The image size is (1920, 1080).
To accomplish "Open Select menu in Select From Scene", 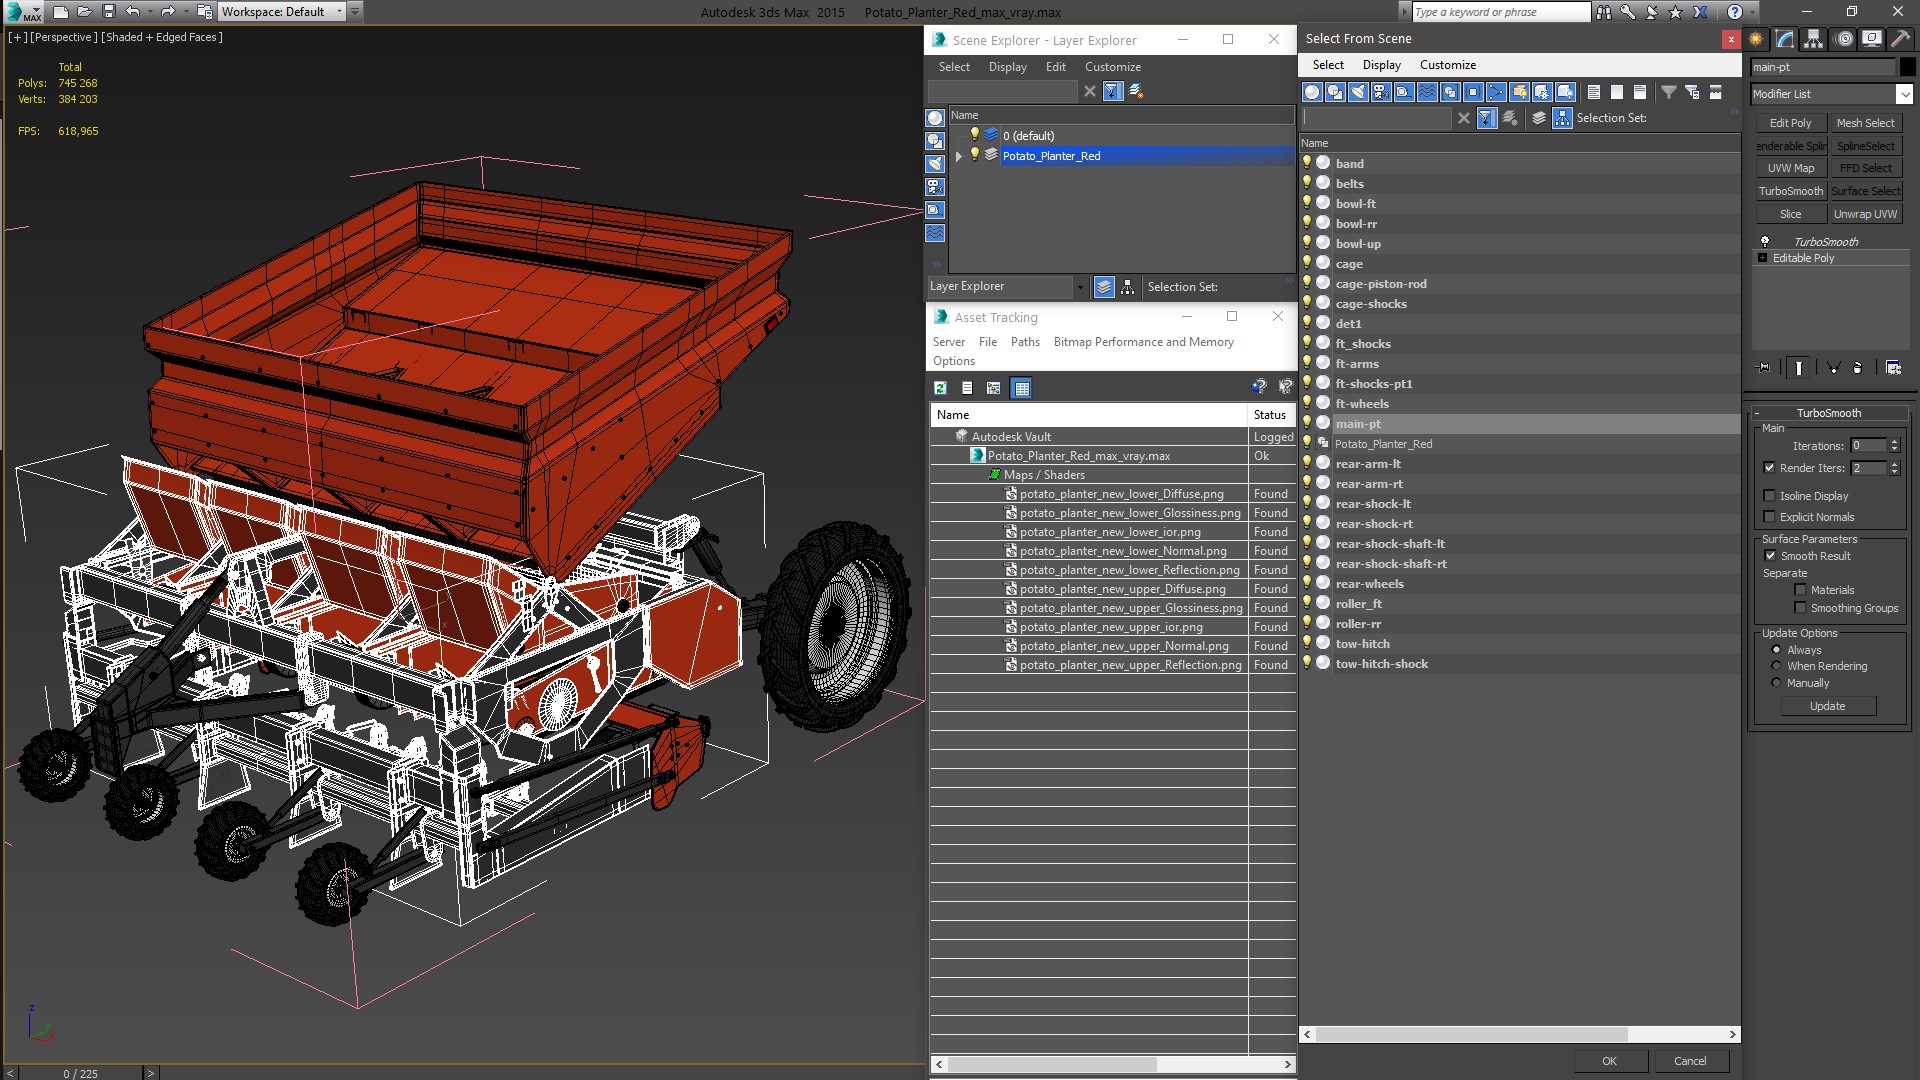I will 1328,65.
